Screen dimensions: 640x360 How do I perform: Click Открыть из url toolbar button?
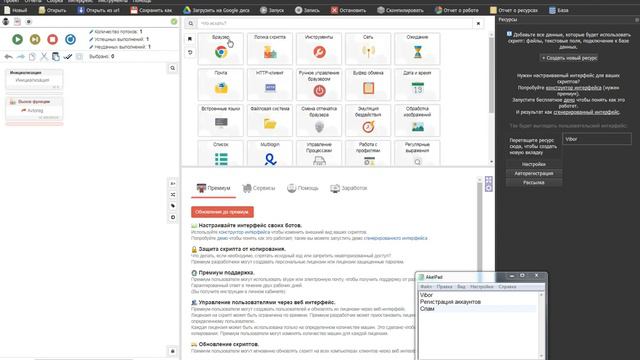[98, 10]
